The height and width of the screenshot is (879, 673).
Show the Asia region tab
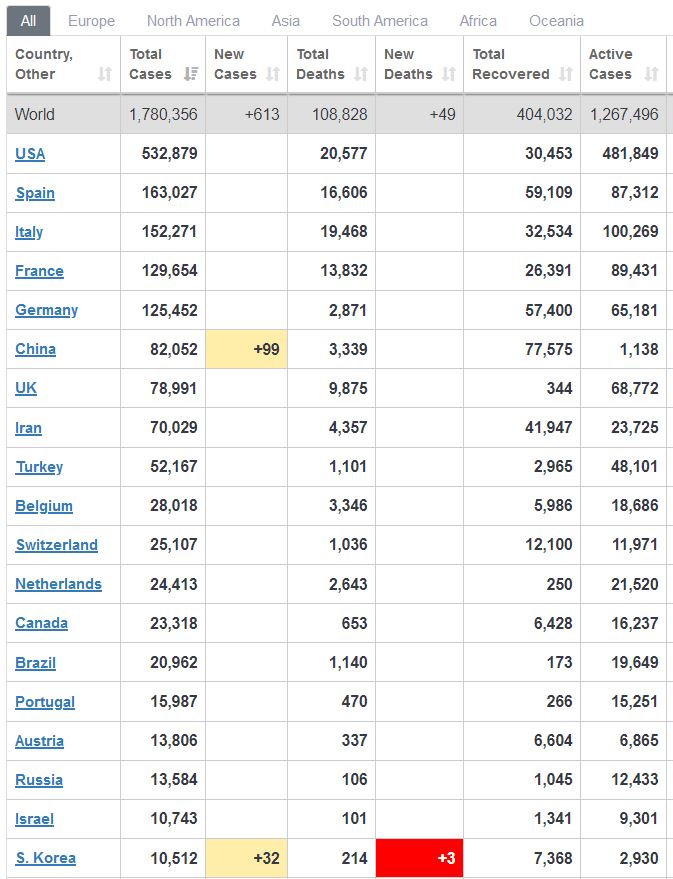[x=286, y=20]
